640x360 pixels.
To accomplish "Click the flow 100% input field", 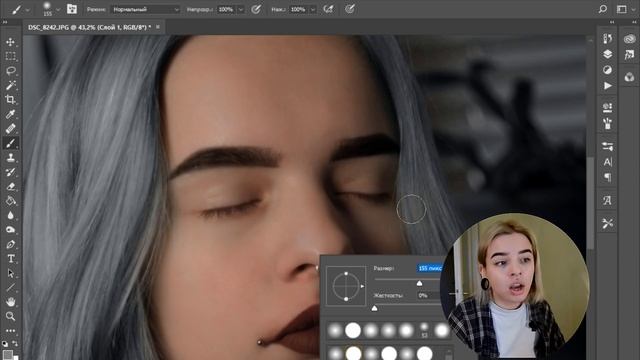I will [298, 9].
